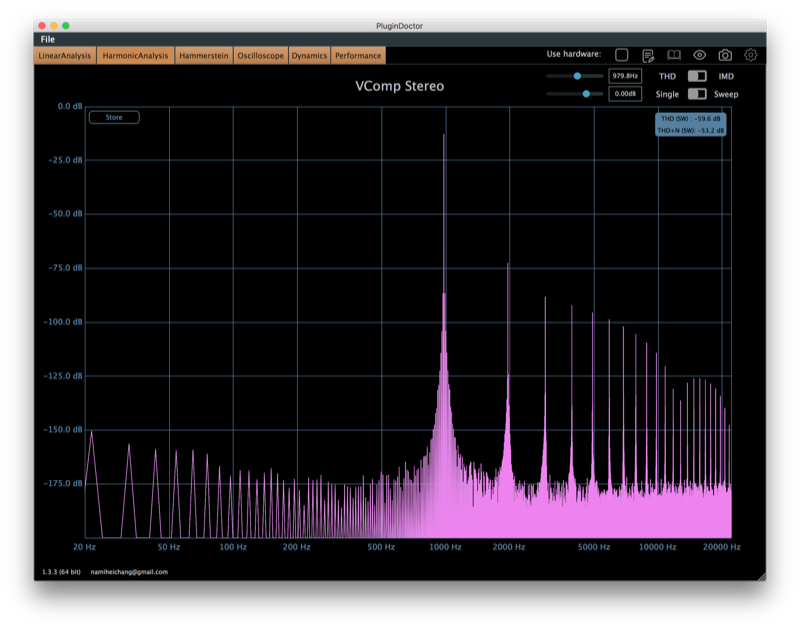Click the -125.0 dB axis label
Image resolution: width=800 pixels, height=629 pixels.
click(63, 376)
